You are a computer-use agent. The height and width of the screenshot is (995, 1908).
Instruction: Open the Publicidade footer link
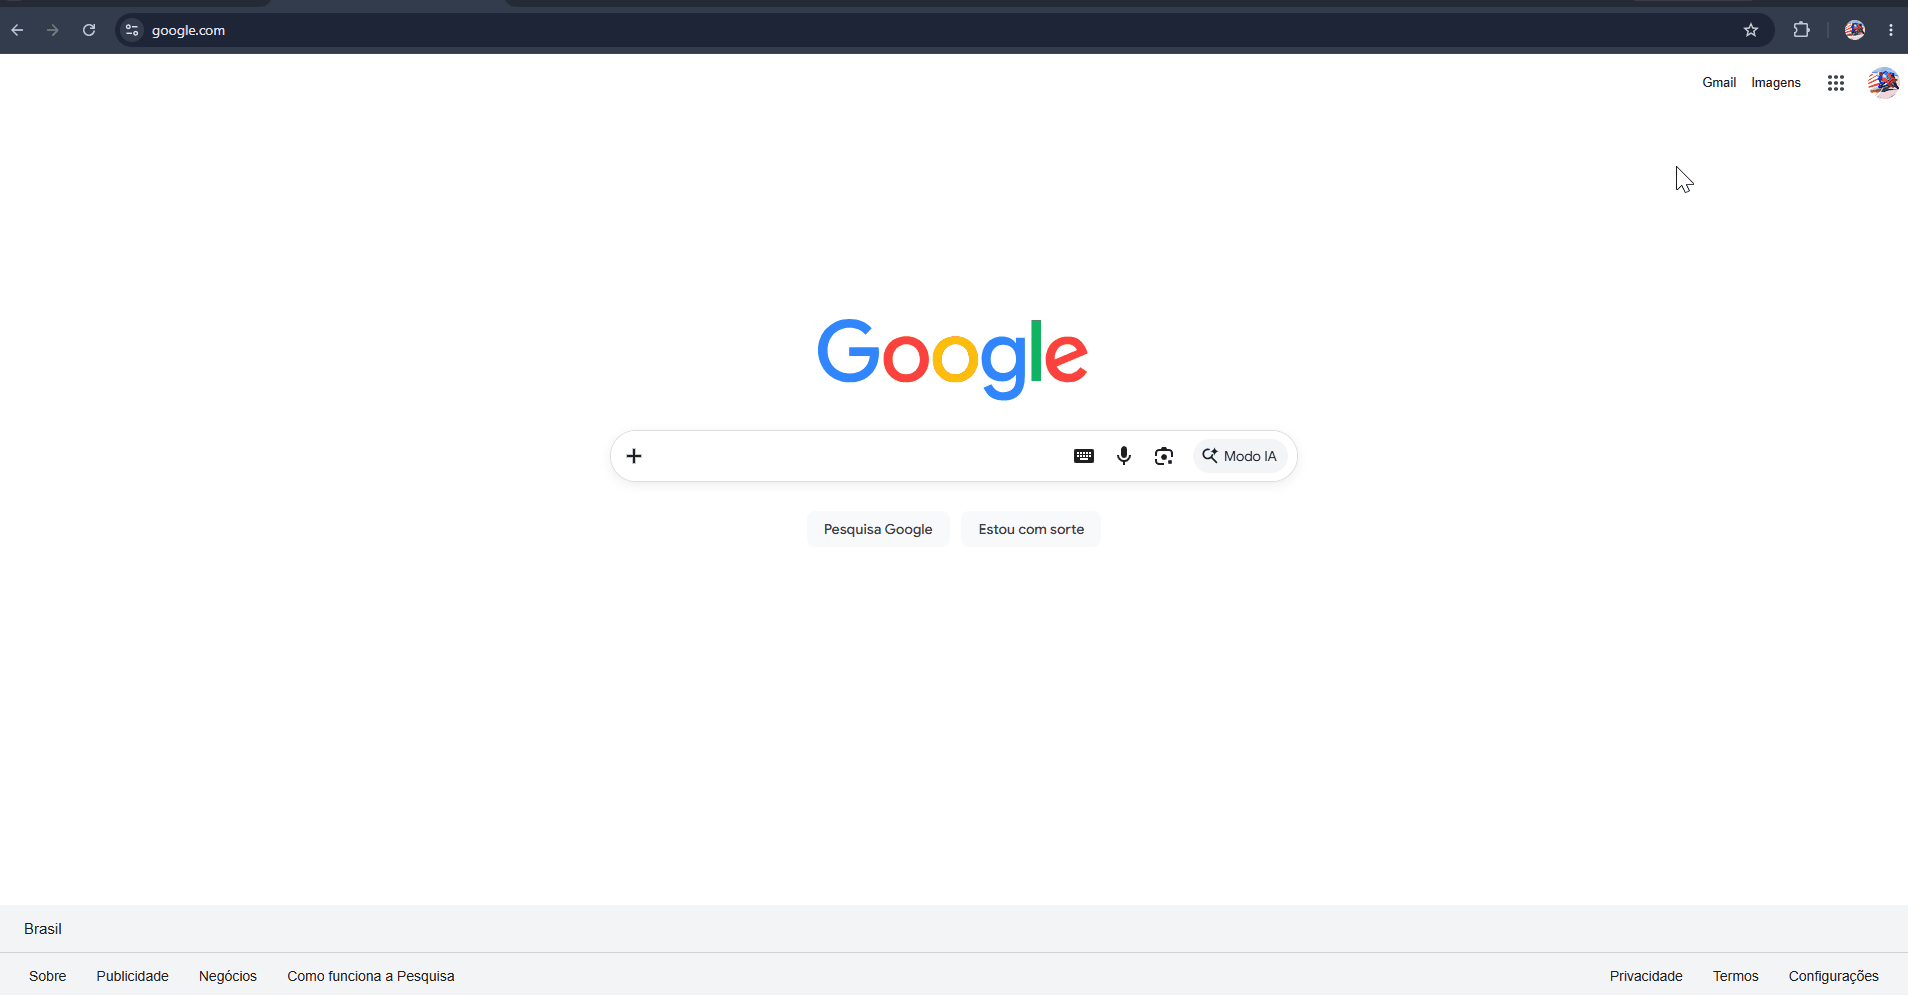click(133, 976)
